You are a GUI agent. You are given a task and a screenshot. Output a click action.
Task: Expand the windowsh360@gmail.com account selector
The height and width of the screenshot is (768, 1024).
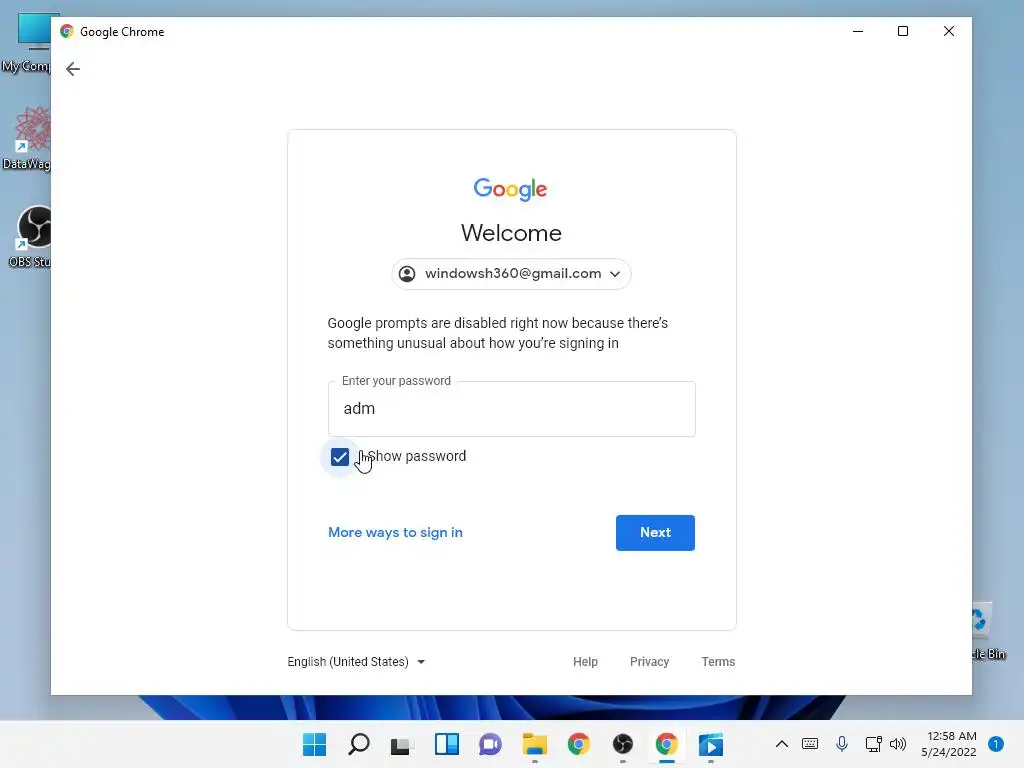tap(511, 274)
